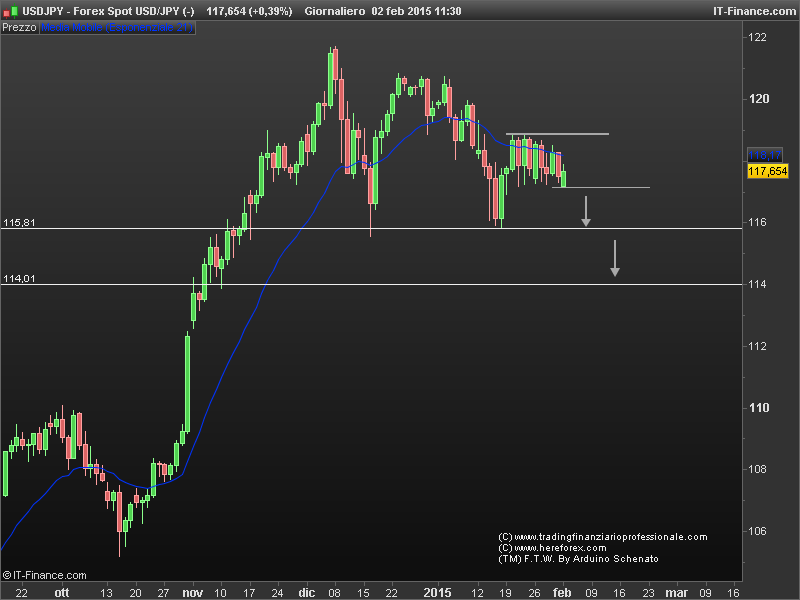Click the feb month label on date axis
This screenshot has width=800, height=600.
coord(562,593)
